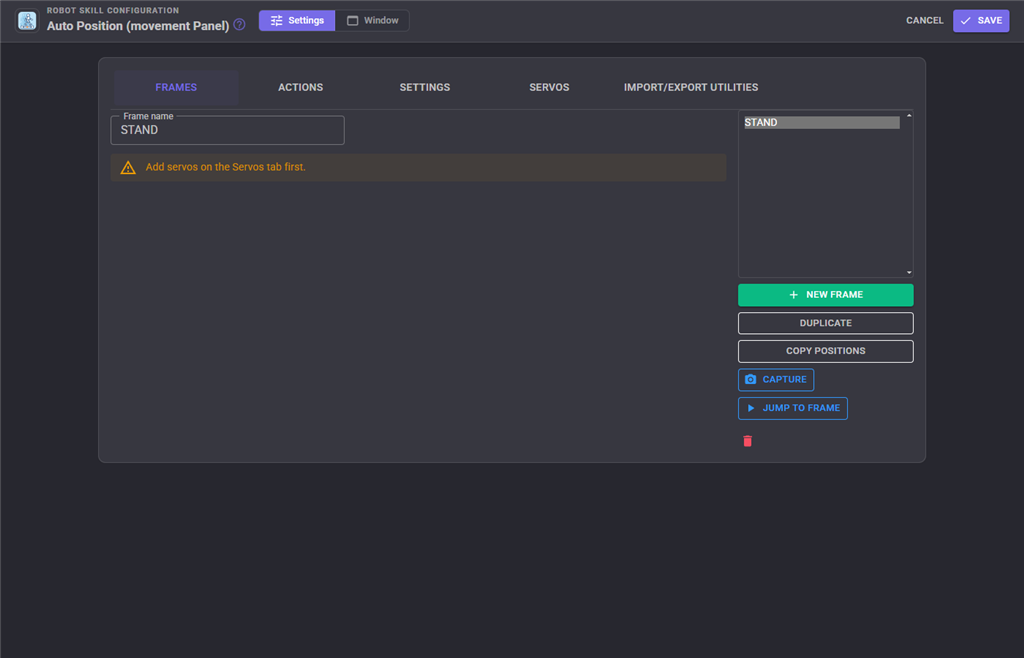Switch to the Window view toggle
The height and width of the screenshot is (658, 1024).
(372, 20)
